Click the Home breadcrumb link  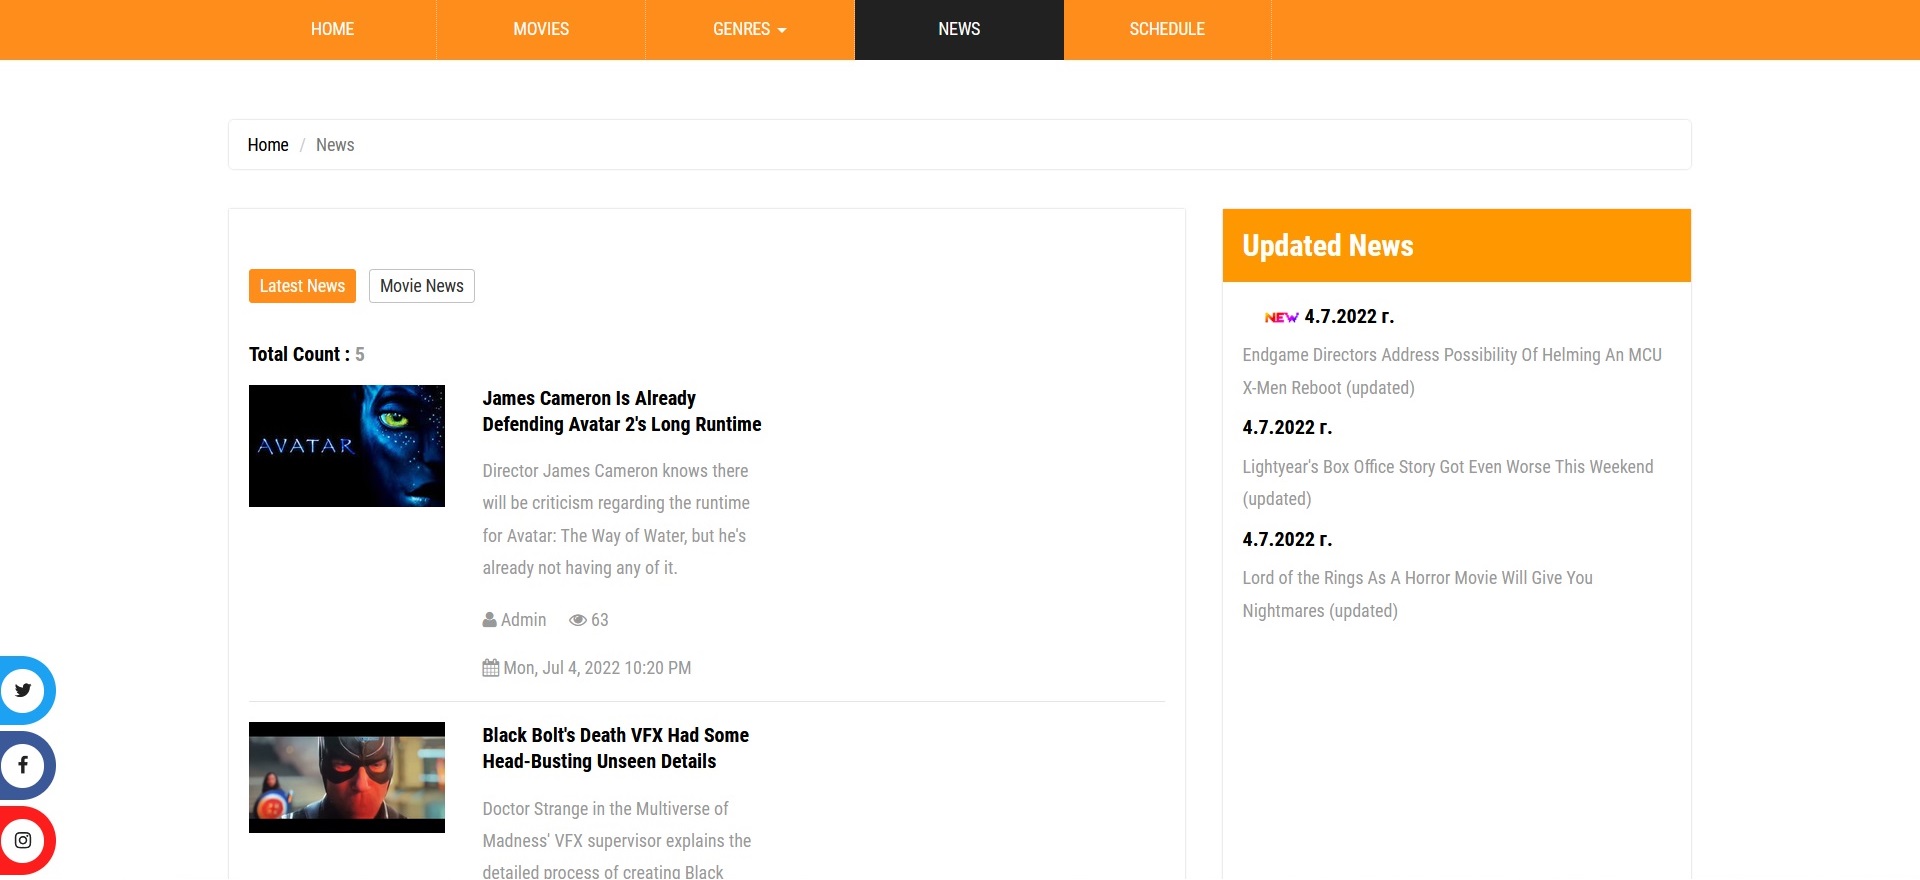[x=268, y=145]
